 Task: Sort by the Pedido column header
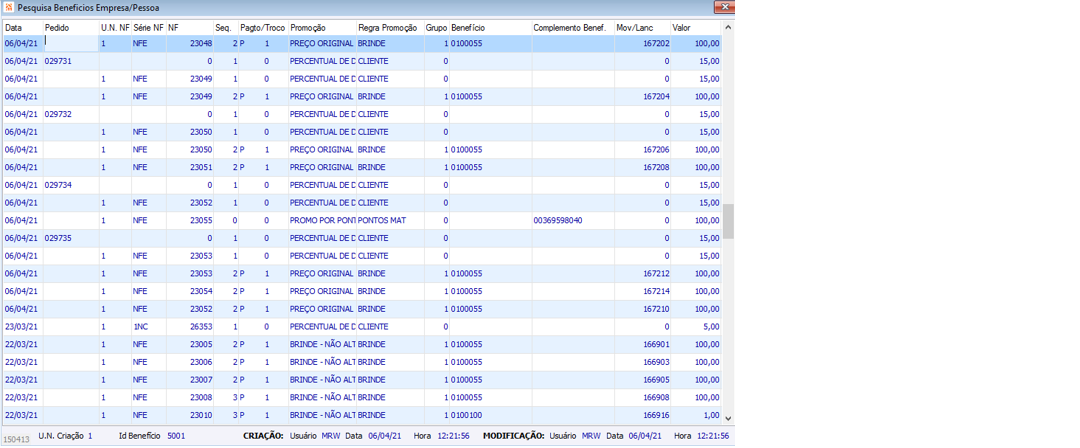click(x=71, y=28)
